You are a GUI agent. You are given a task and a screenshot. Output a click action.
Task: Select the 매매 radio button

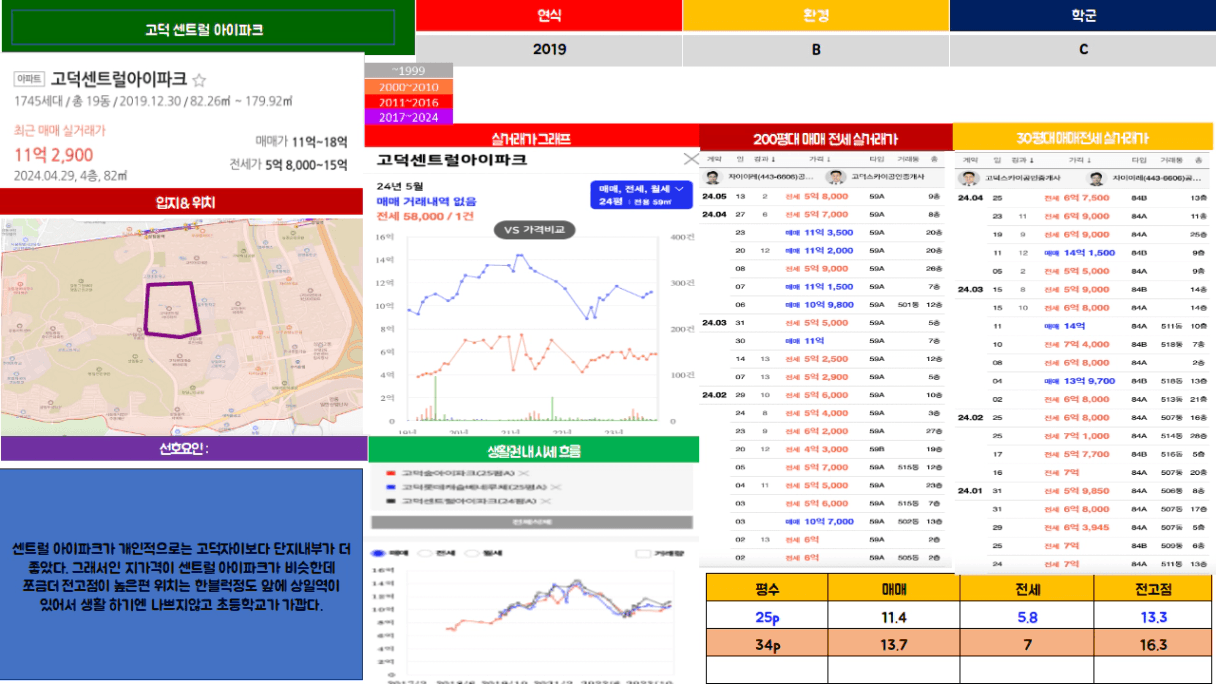[378, 552]
